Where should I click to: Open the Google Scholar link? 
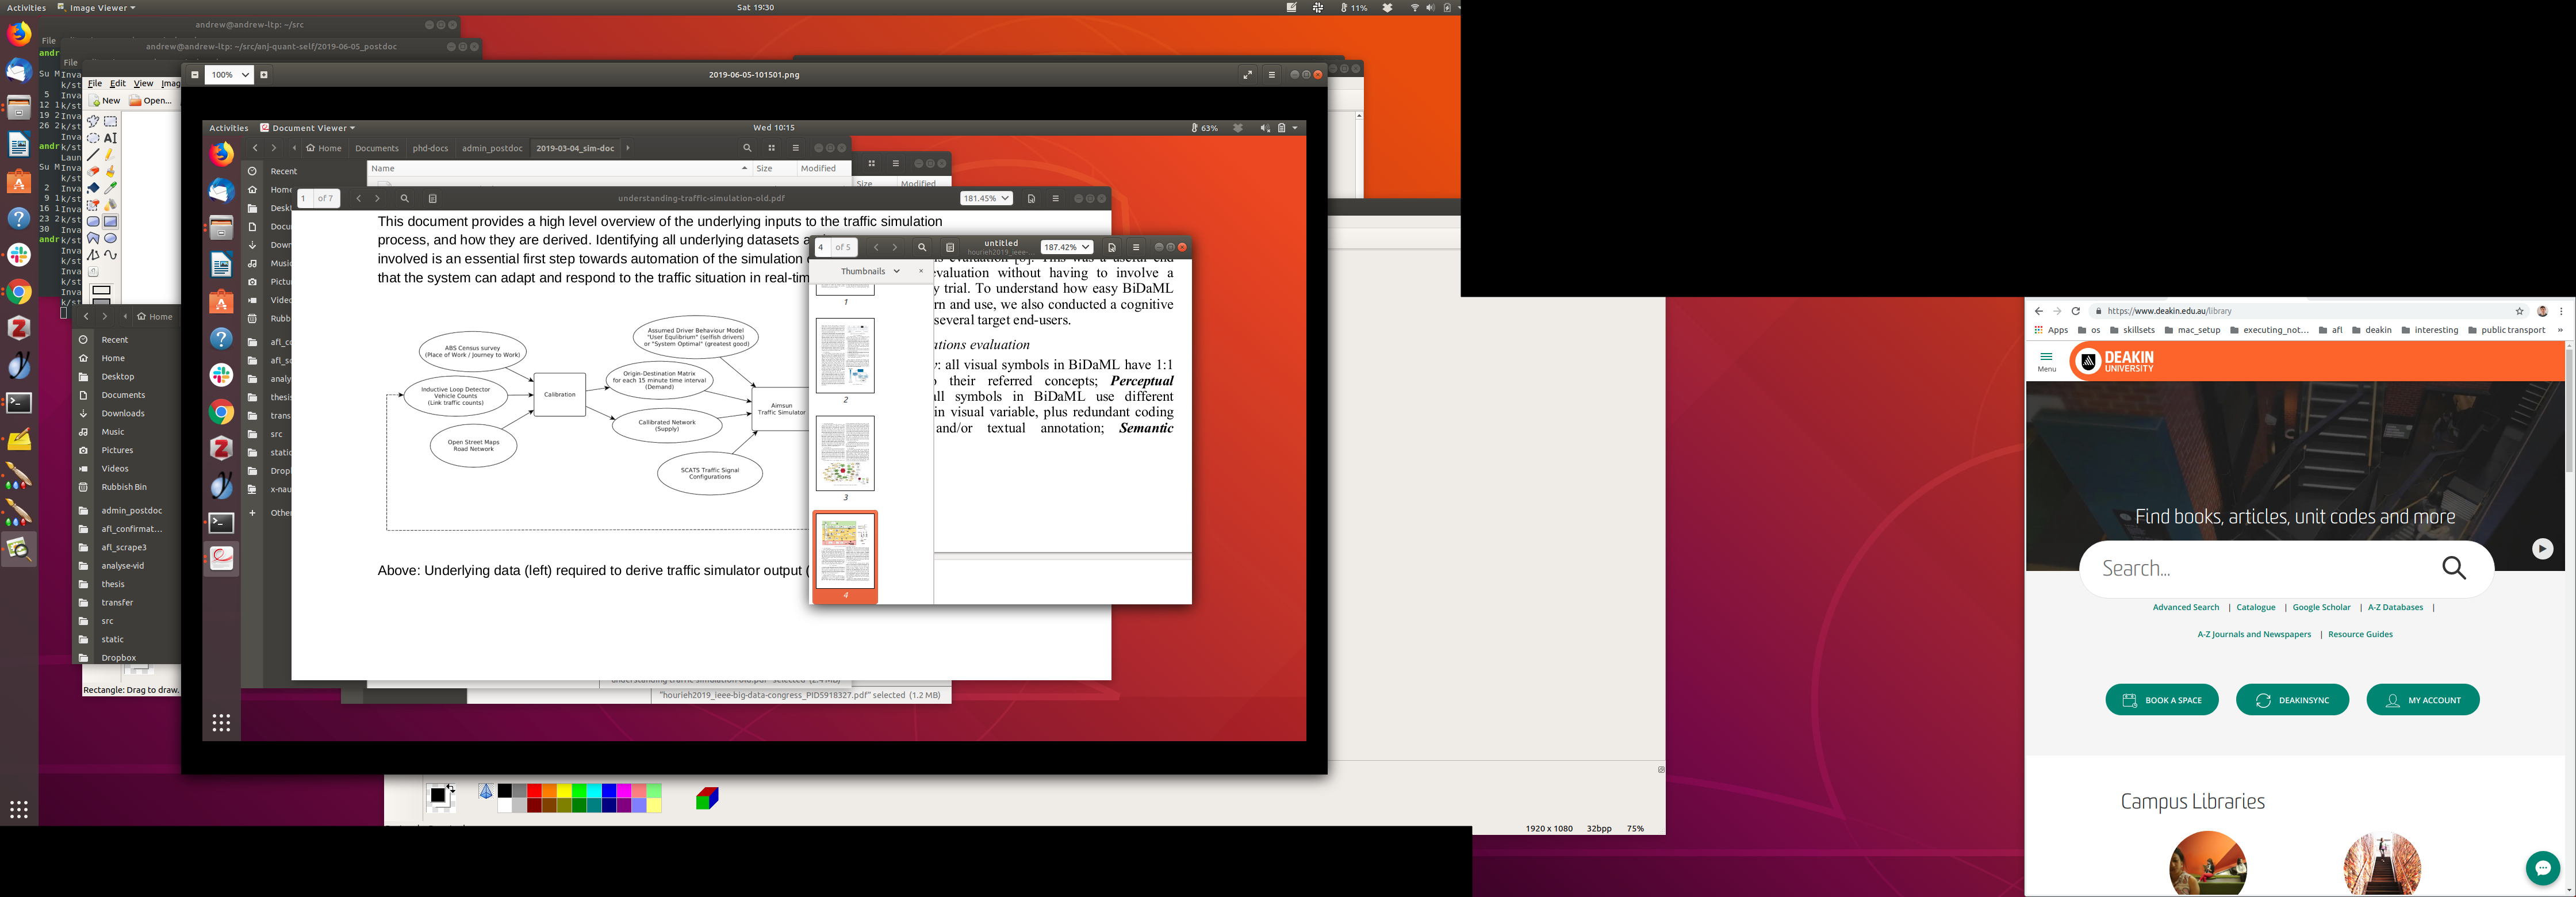coord(2321,607)
